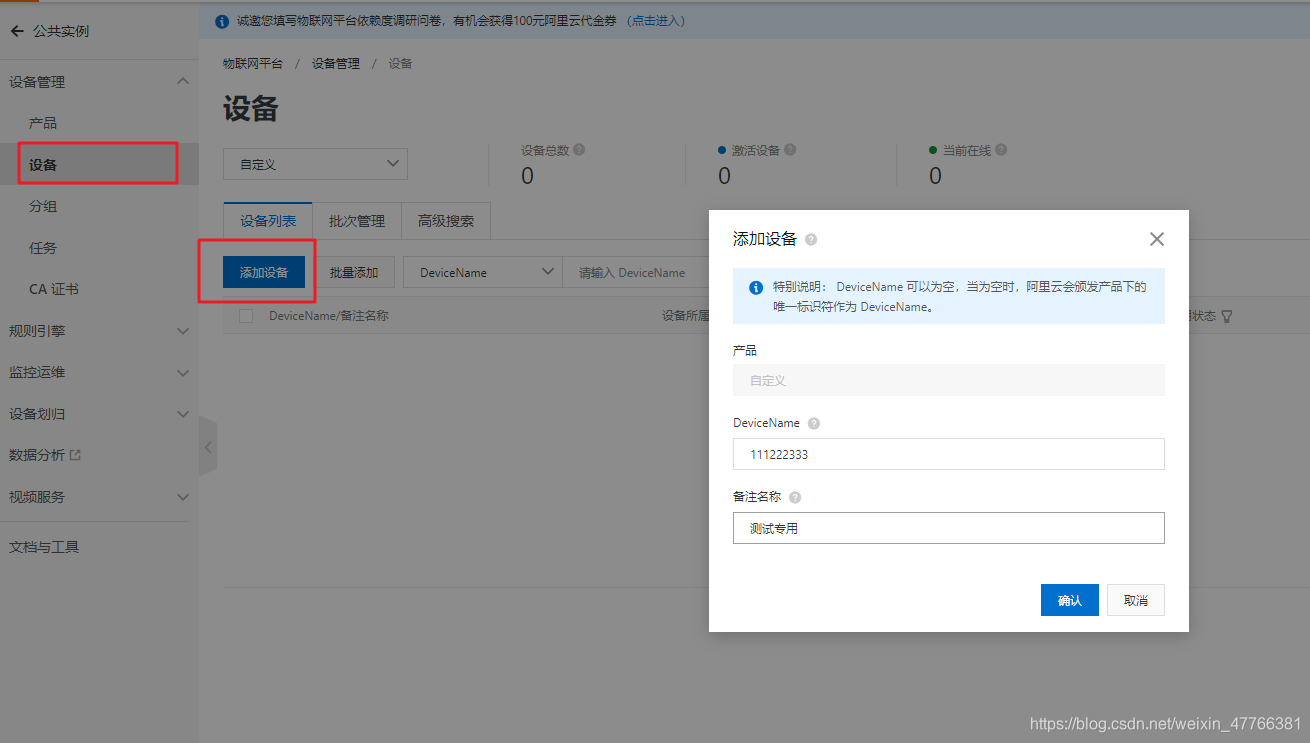Go to 设备管理 breadcrumb
Viewport: 1310px width, 743px height.
(336, 63)
